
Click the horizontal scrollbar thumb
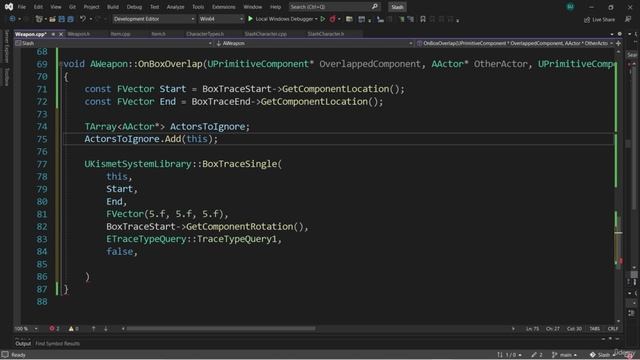tap(221, 329)
